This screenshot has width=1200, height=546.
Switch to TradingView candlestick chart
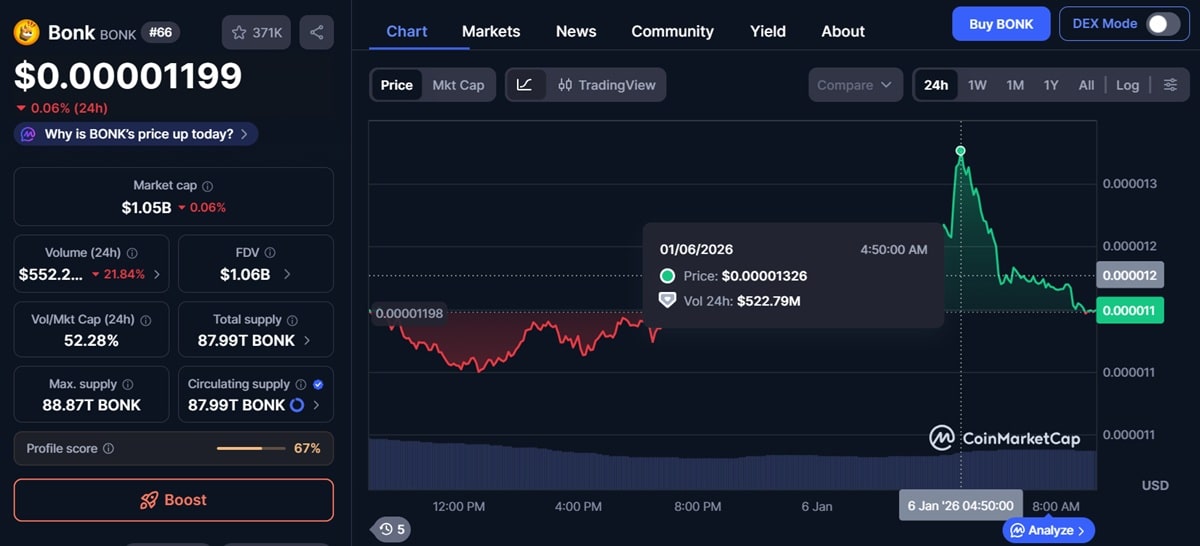tap(606, 85)
